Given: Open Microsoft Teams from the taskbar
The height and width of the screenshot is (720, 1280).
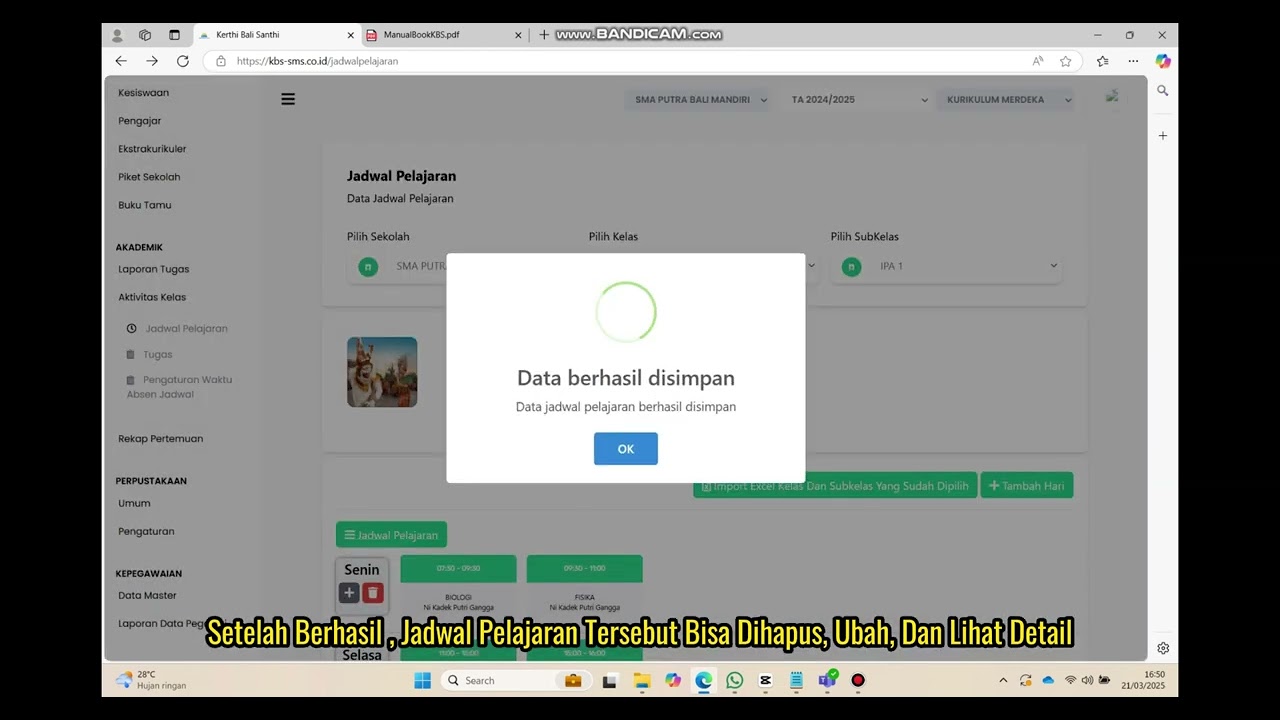Looking at the screenshot, I should click(x=827, y=680).
